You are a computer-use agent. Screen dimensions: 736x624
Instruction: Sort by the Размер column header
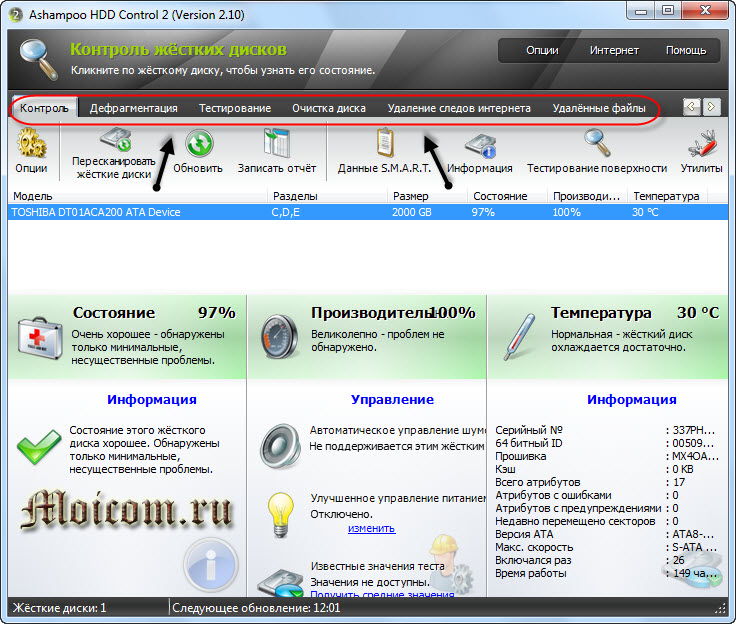point(427,196)
